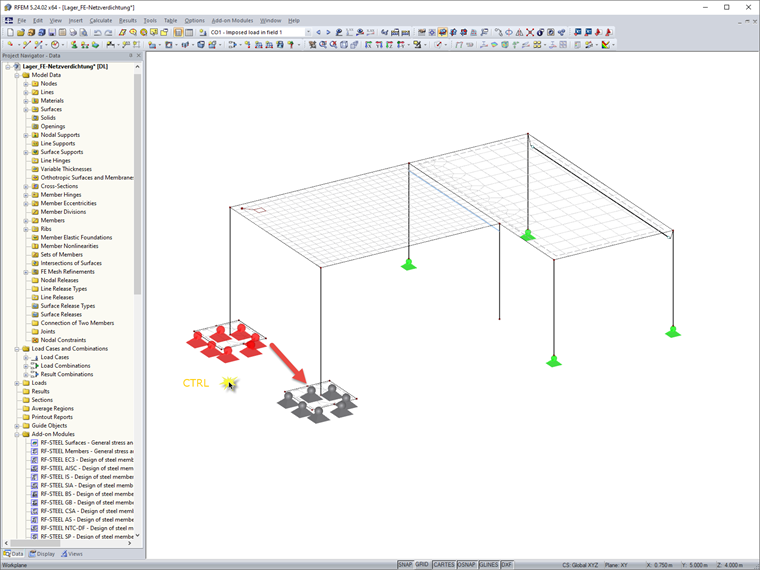Switch to the Display tab

click(42, 554)
